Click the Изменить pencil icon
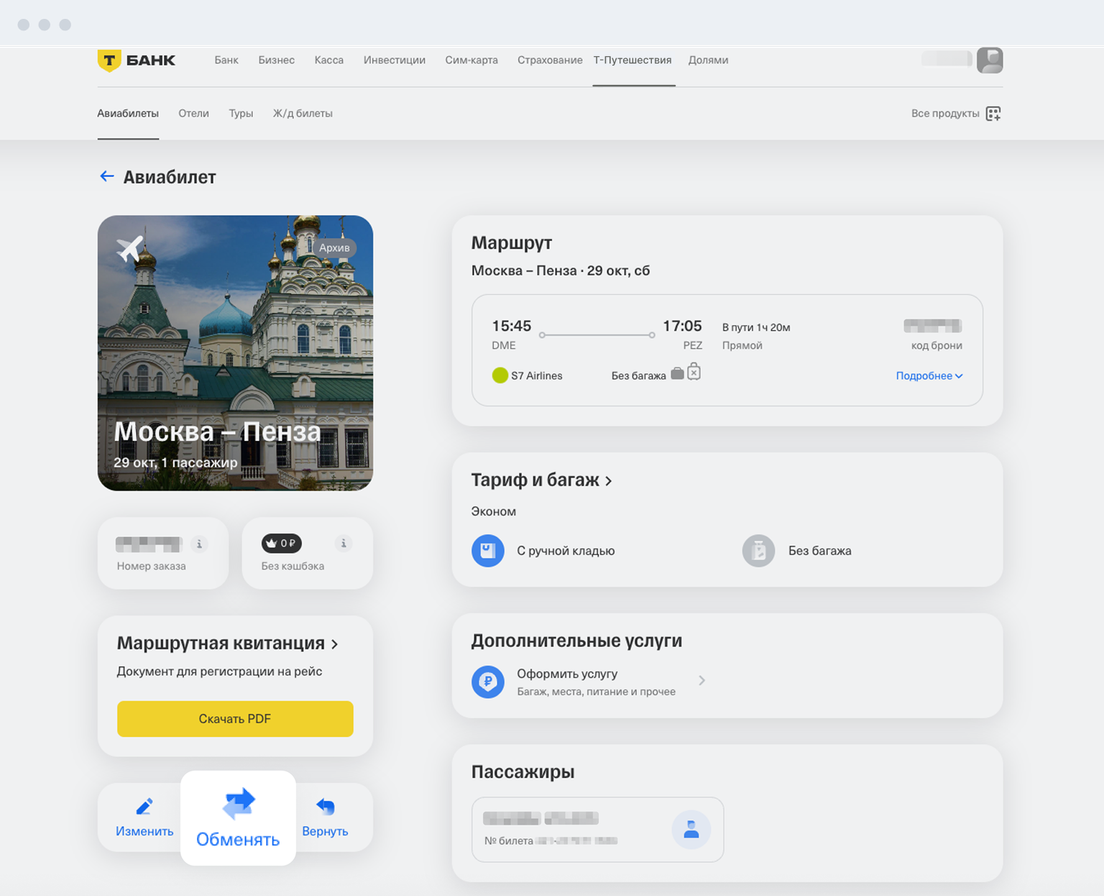This screenshot has width=1104, height=896. [144, 806]
